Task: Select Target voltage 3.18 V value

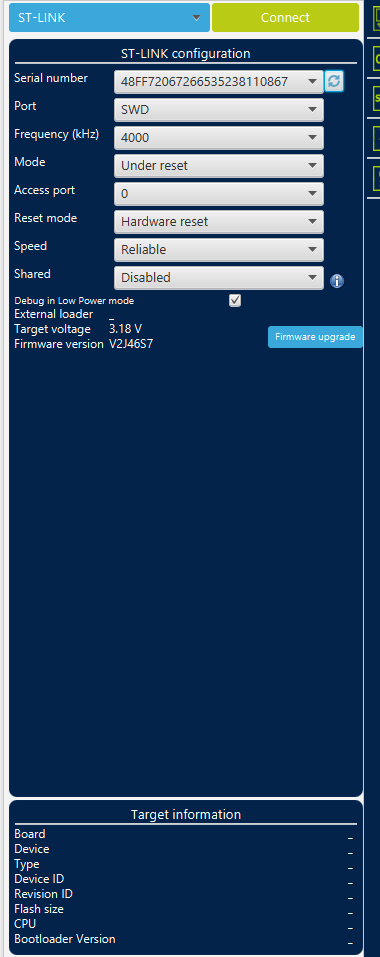Action: (x=125, y=330)
